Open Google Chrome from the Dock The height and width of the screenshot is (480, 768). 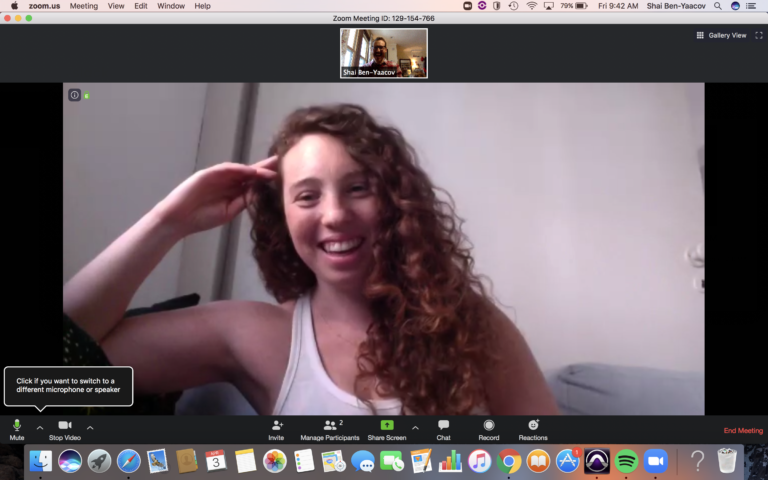[509, 461]
